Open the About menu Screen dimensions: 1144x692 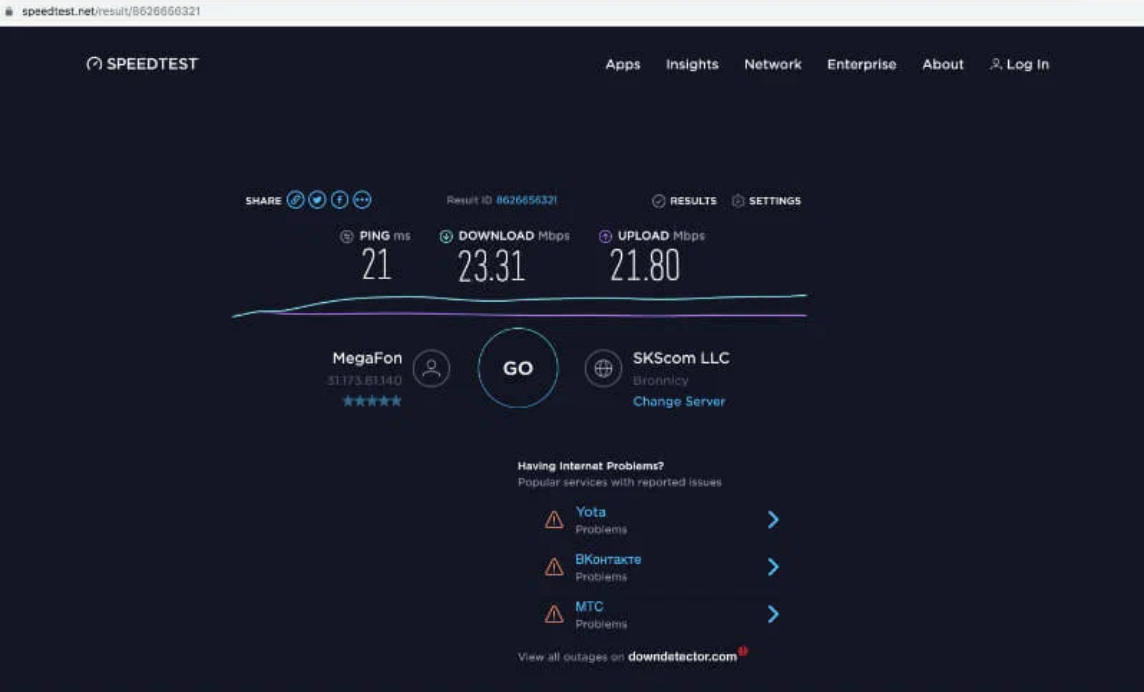(943, 64)
